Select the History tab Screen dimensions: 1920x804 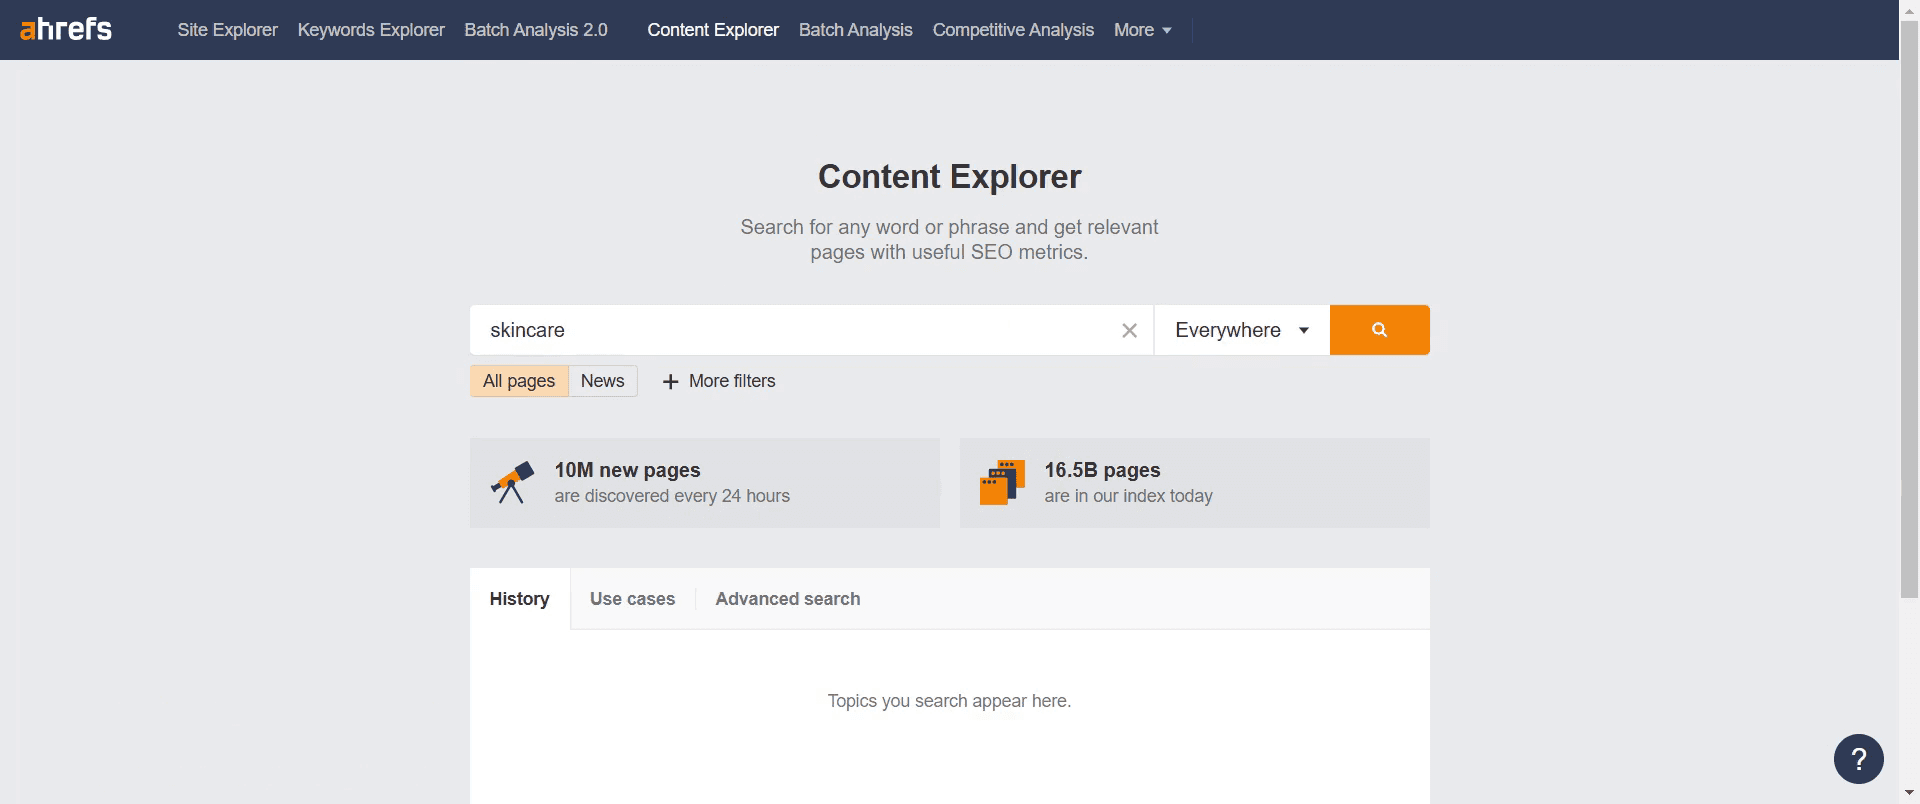(519, 599)
